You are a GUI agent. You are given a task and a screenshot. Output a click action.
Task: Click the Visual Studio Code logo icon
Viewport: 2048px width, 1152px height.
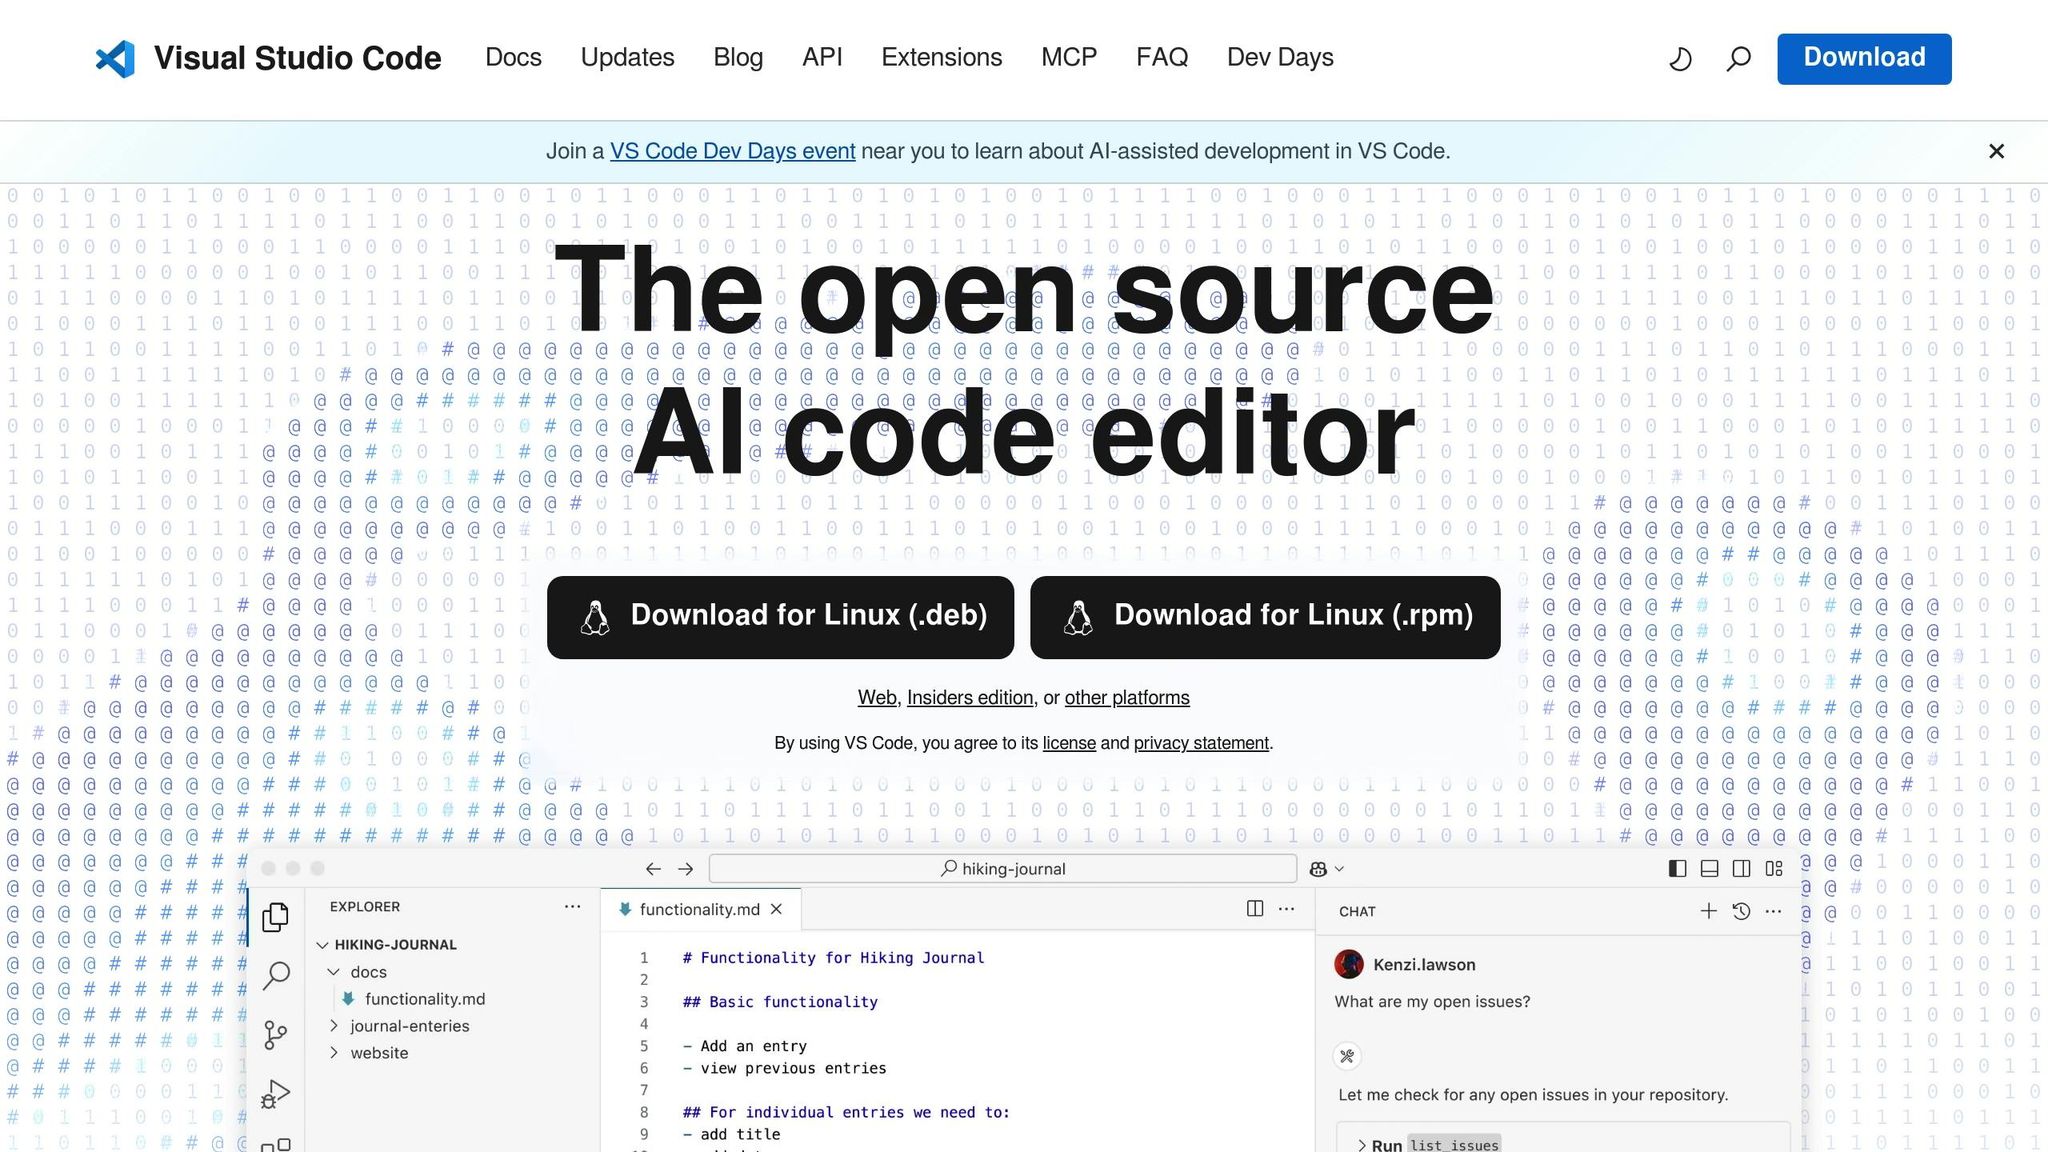(115, 59)
